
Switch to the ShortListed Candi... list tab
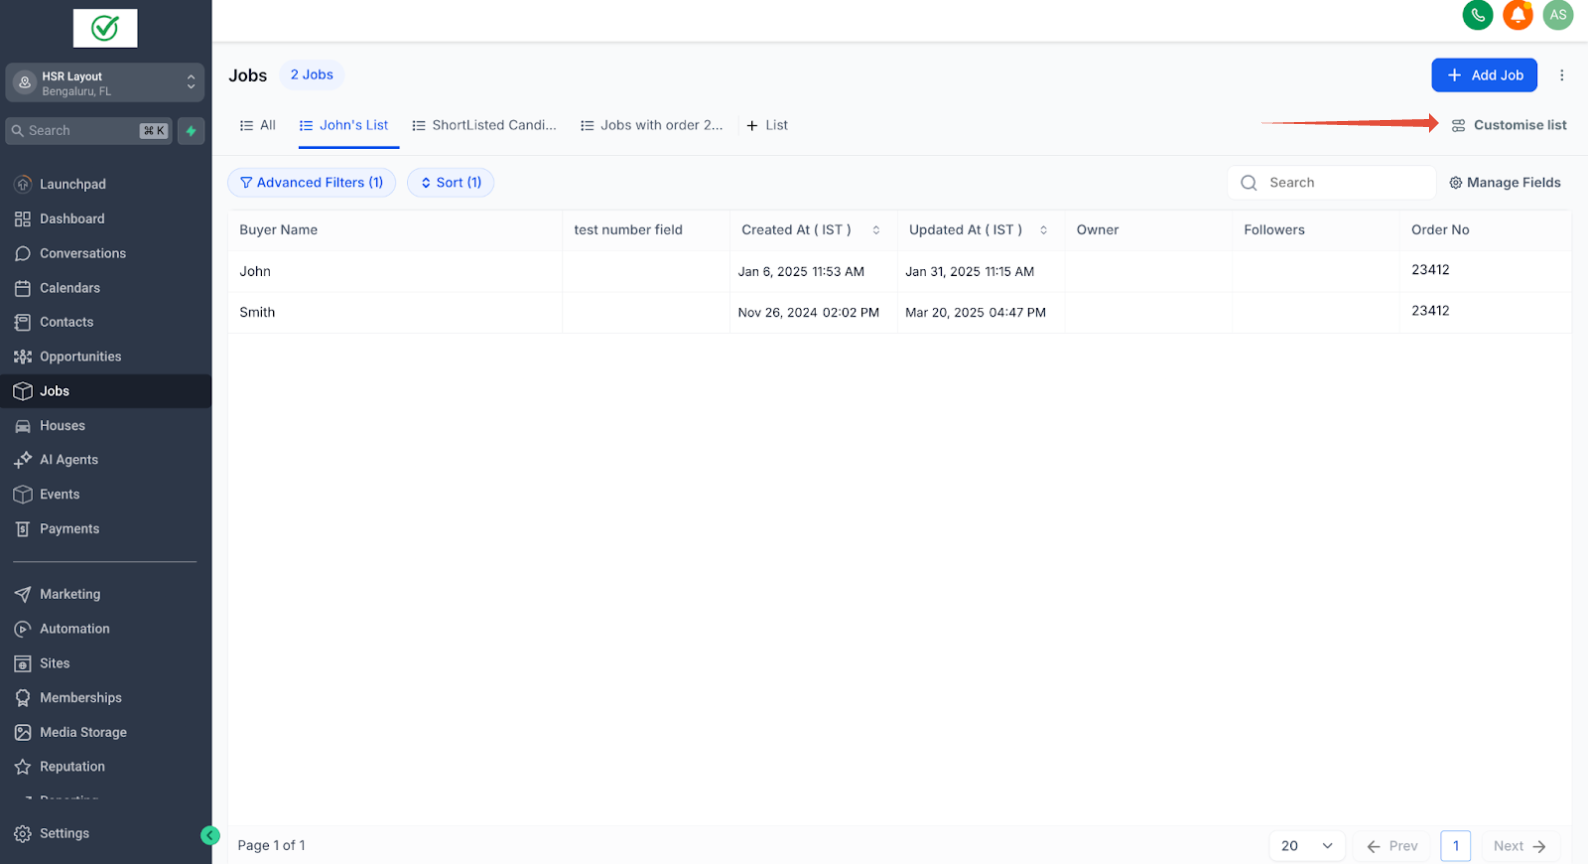pyautogui.click(x=484, y=126)
